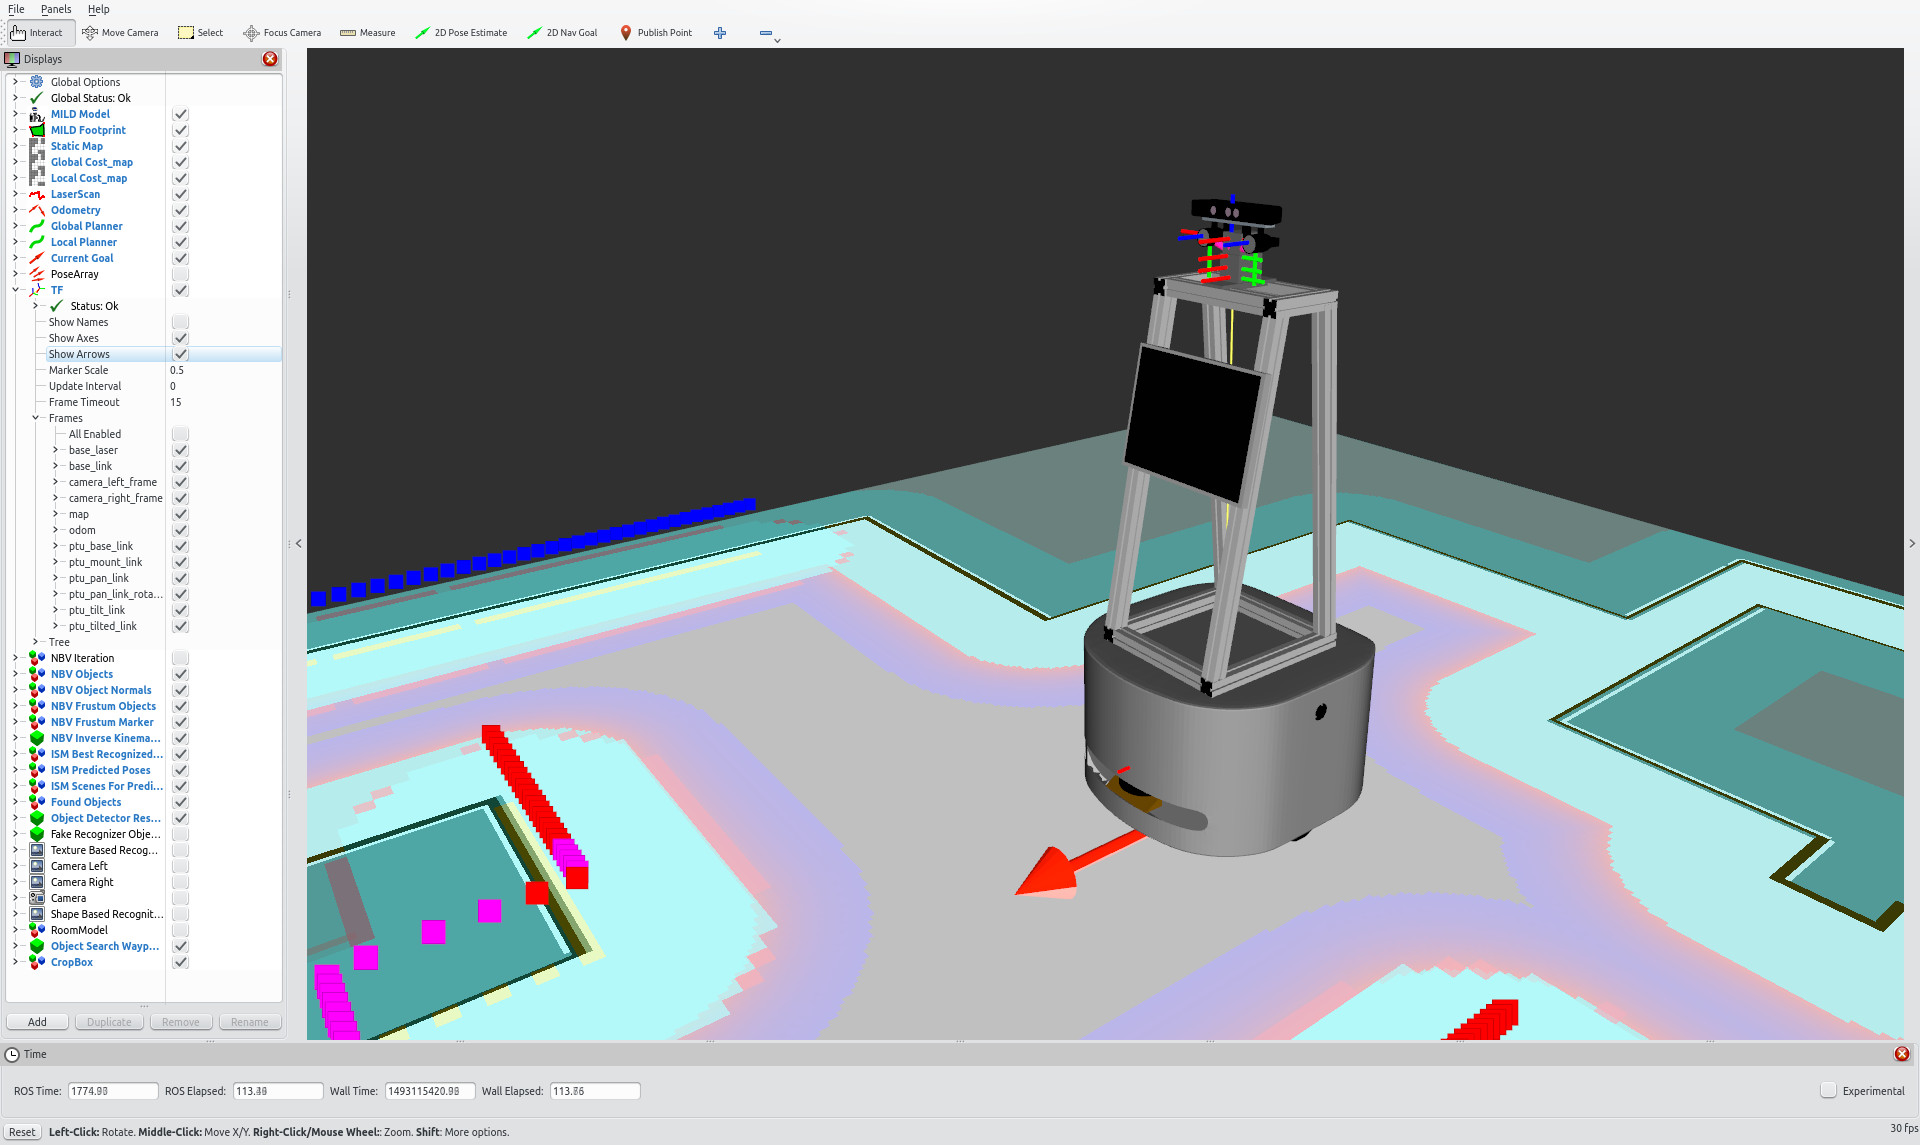Activate the Measure tool
Image resolution: width=1920 pixels, height=1145 pixels.
[368, 33]
